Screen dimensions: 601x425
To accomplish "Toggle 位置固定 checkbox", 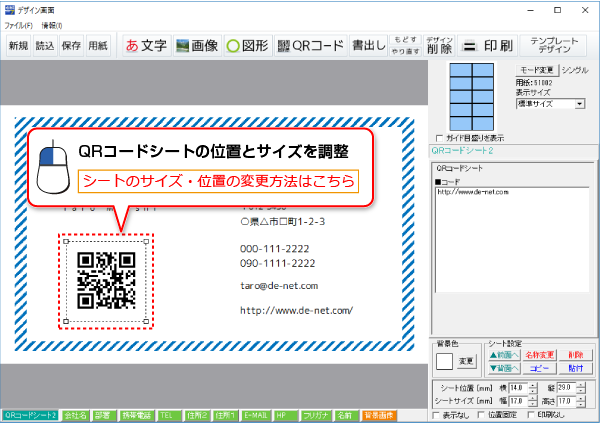I will click(481, 415).
